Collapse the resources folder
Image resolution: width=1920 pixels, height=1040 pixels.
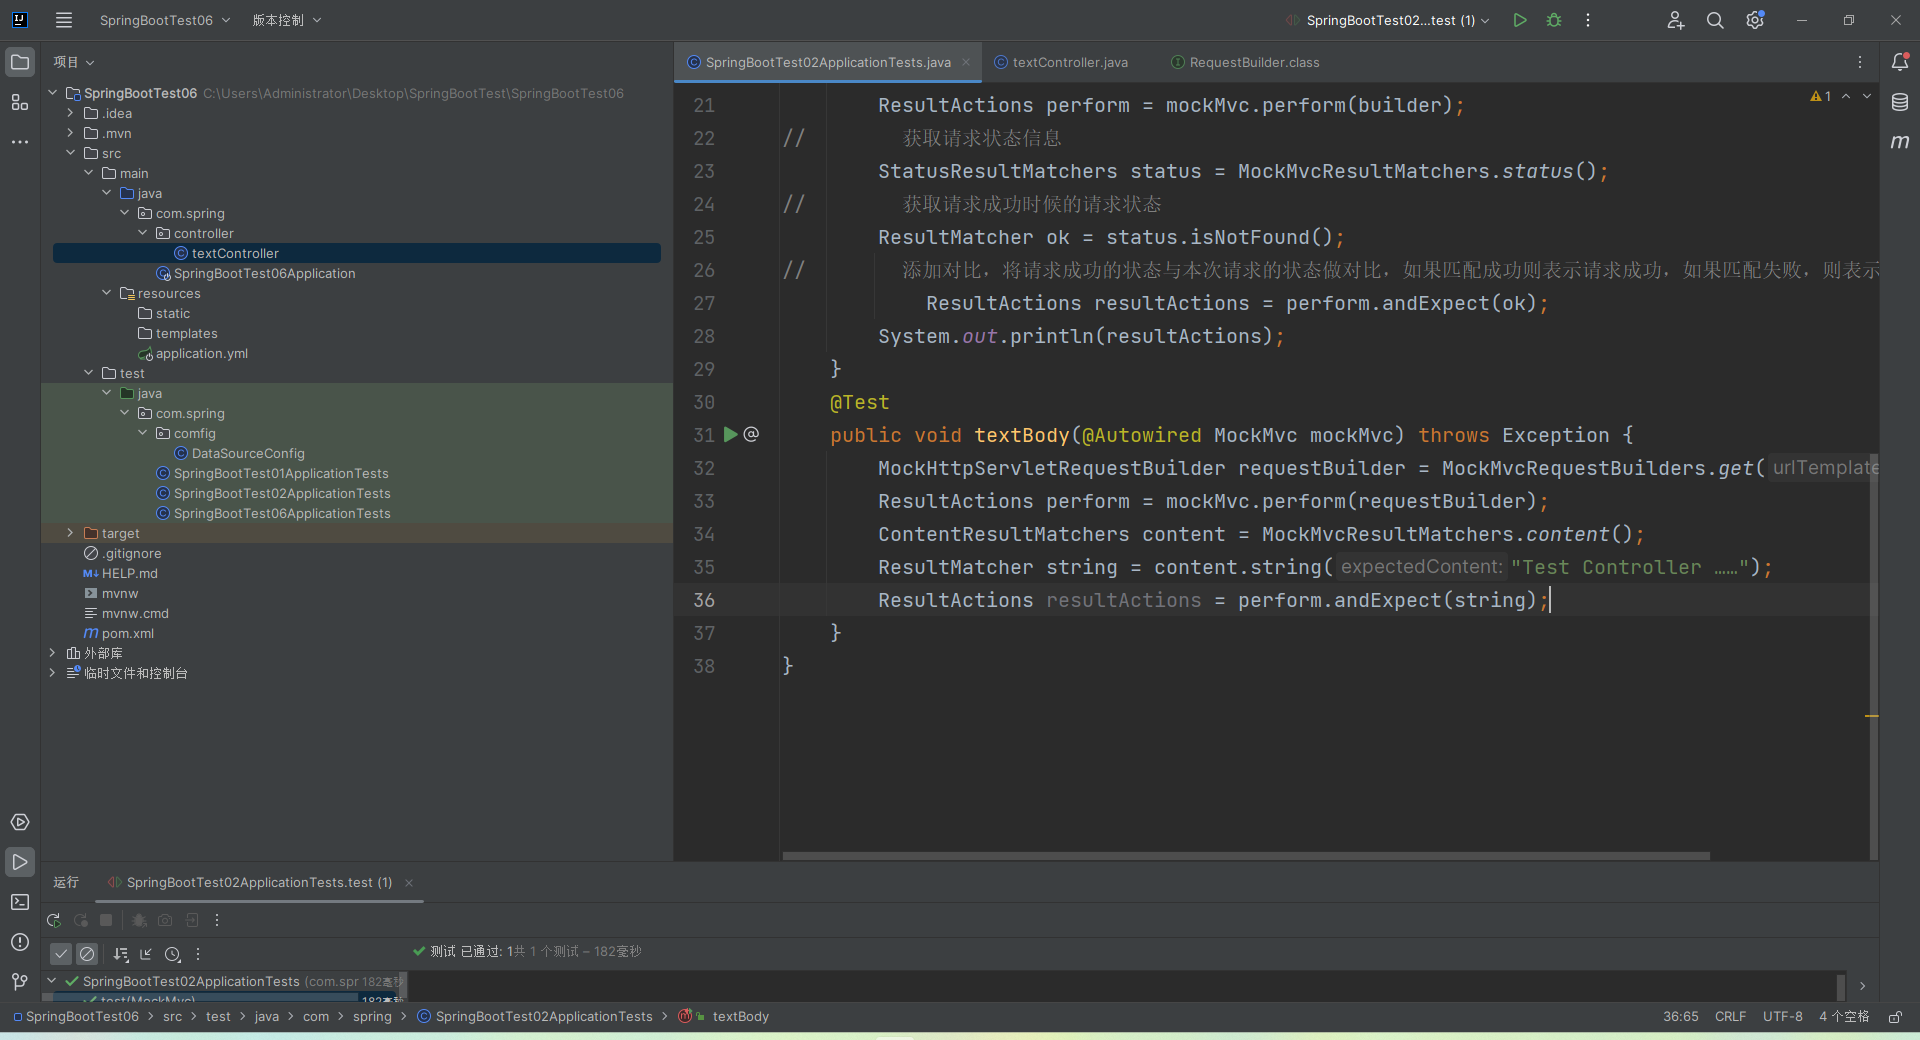[106, 293]
